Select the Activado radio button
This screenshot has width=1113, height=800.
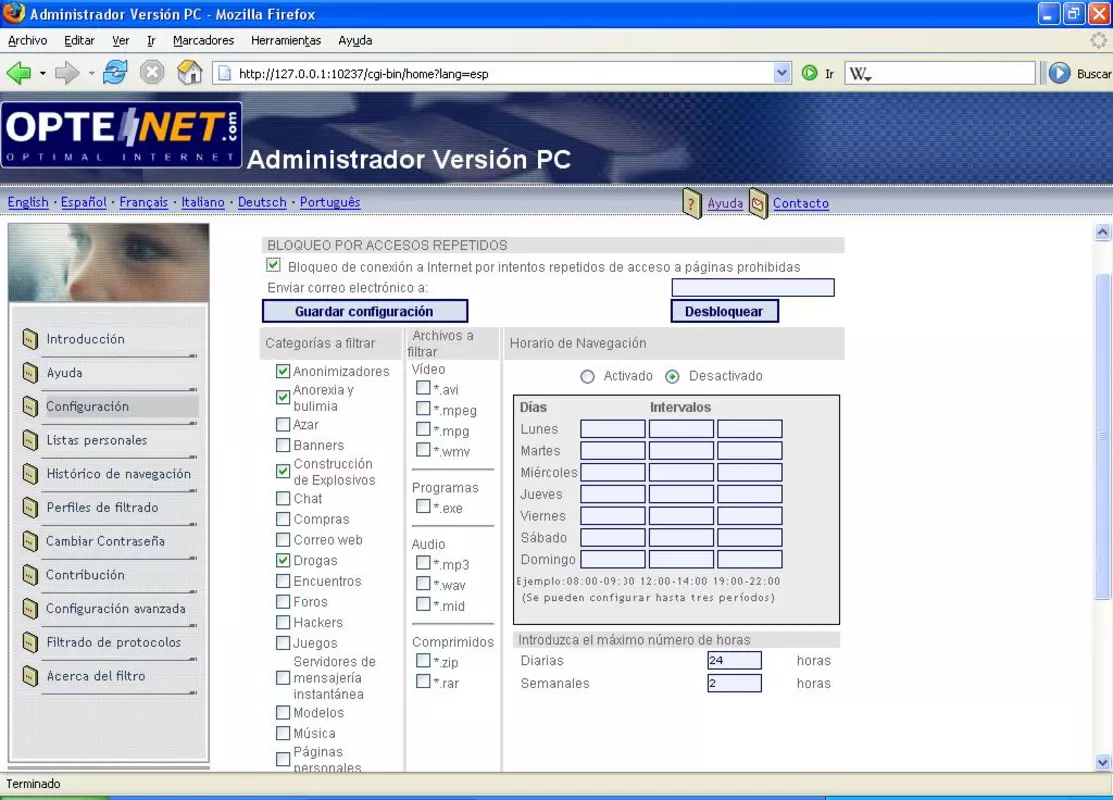tap(587, 376)
